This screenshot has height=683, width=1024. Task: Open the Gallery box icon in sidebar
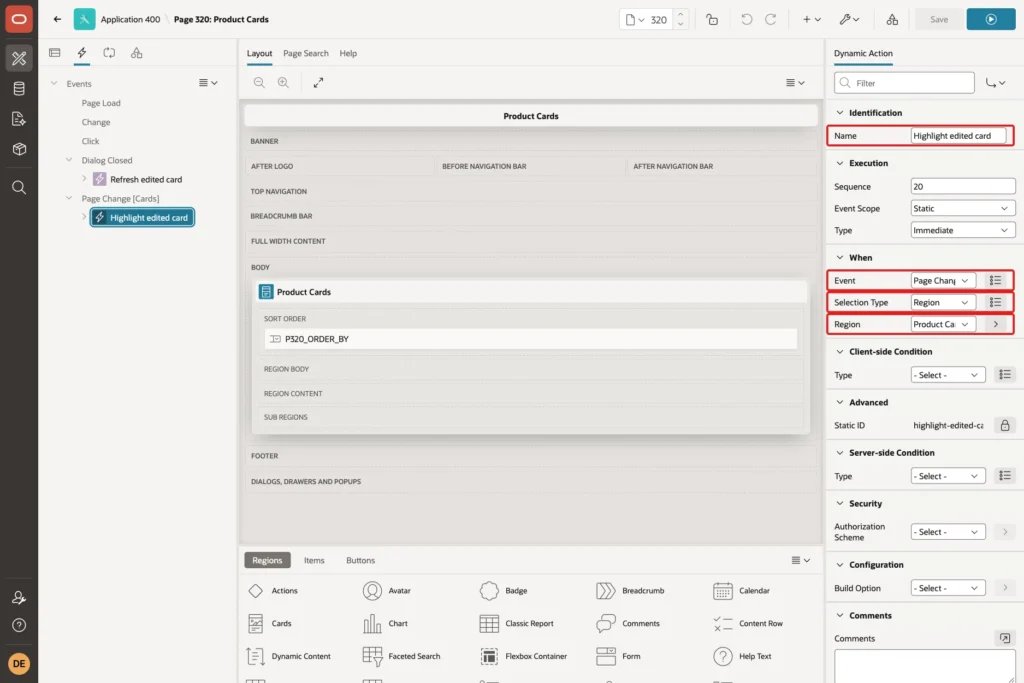[19, 149]
